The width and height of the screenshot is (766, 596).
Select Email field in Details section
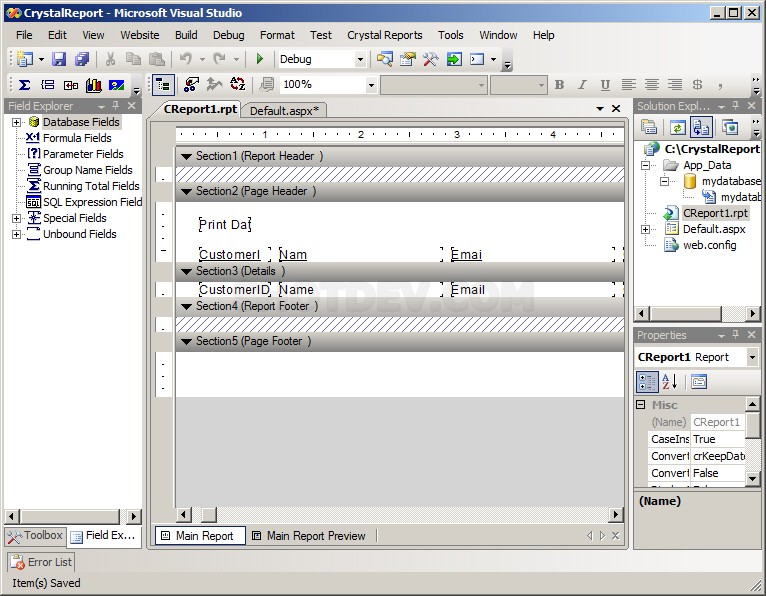coord(532,290)
